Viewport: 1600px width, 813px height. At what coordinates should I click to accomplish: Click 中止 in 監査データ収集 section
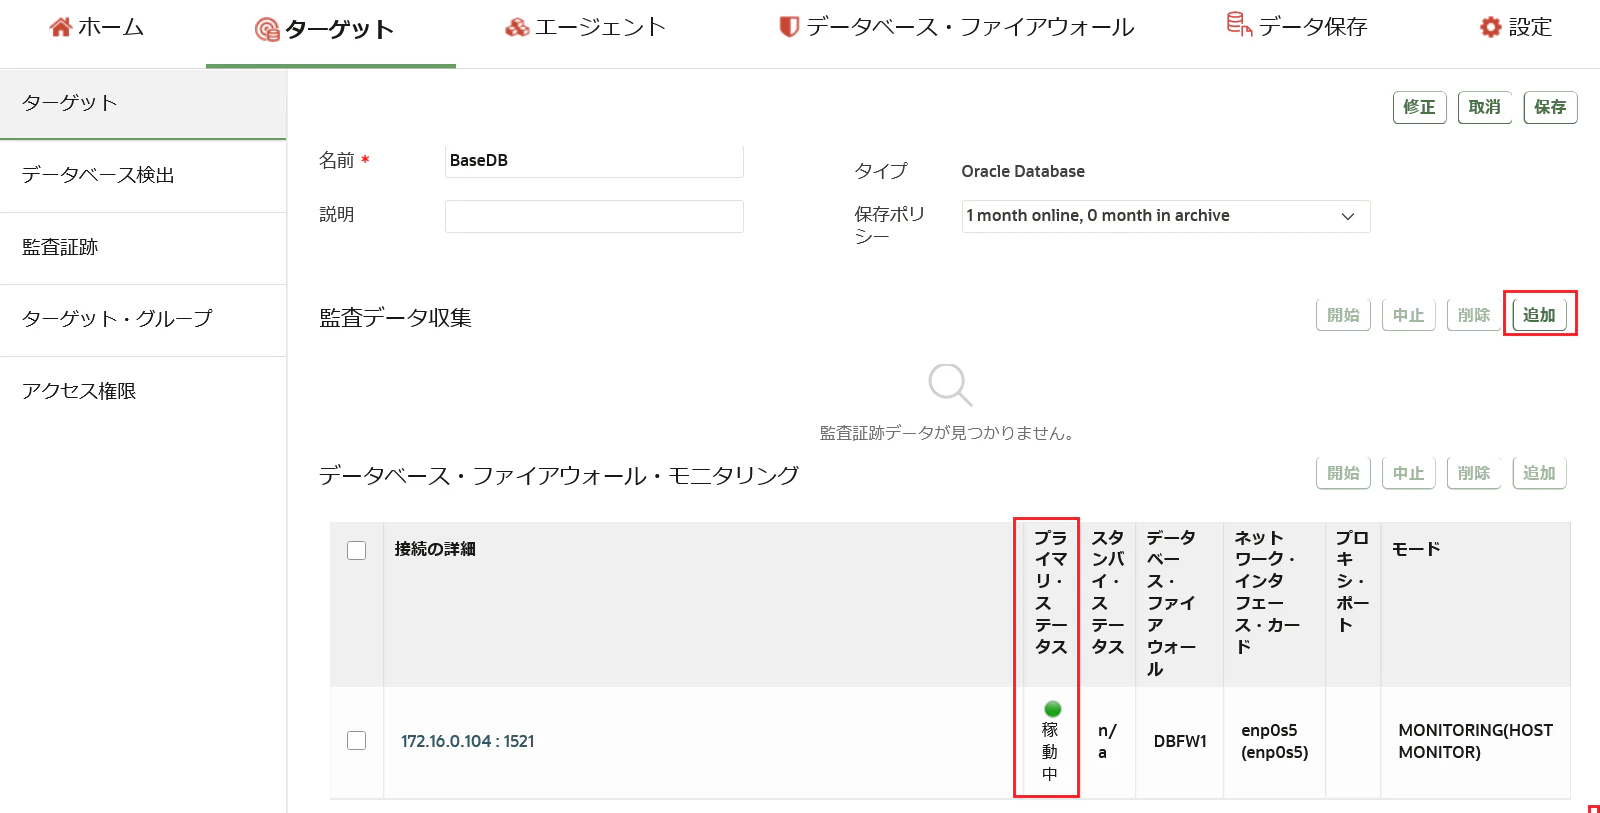tap(1408, 315)
